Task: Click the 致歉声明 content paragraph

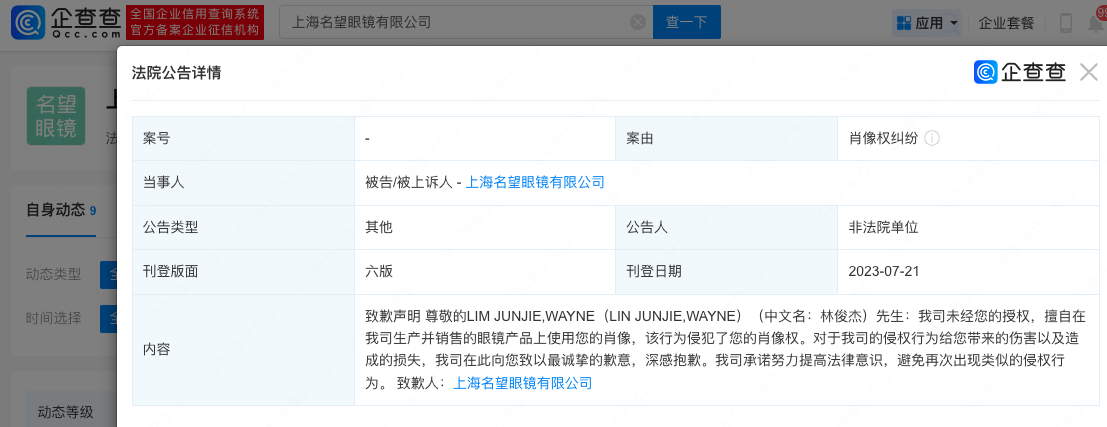Action: click(x=726, y=349)
